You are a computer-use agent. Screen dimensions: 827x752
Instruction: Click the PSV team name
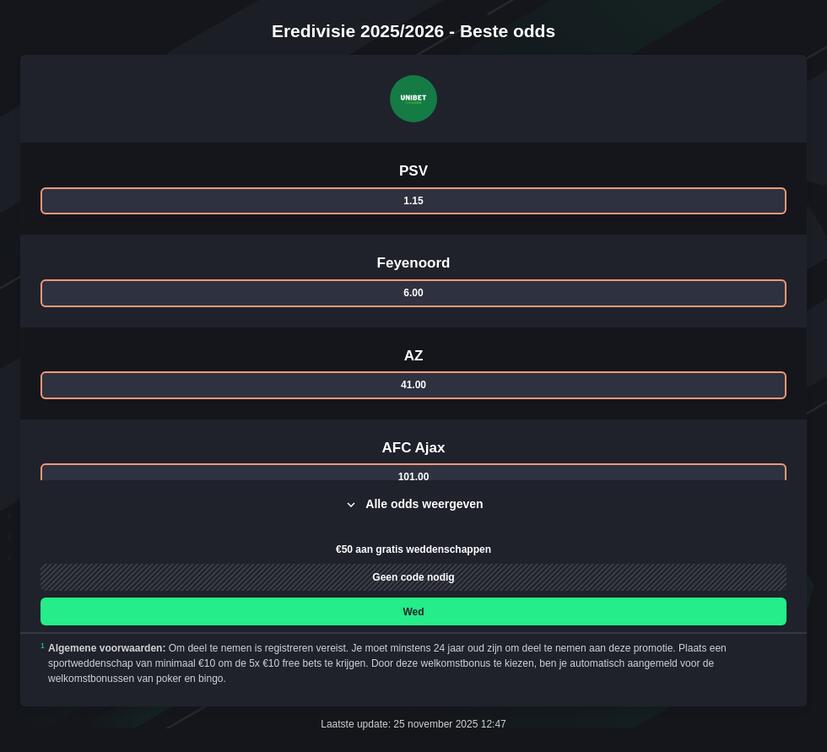point(413,171)
